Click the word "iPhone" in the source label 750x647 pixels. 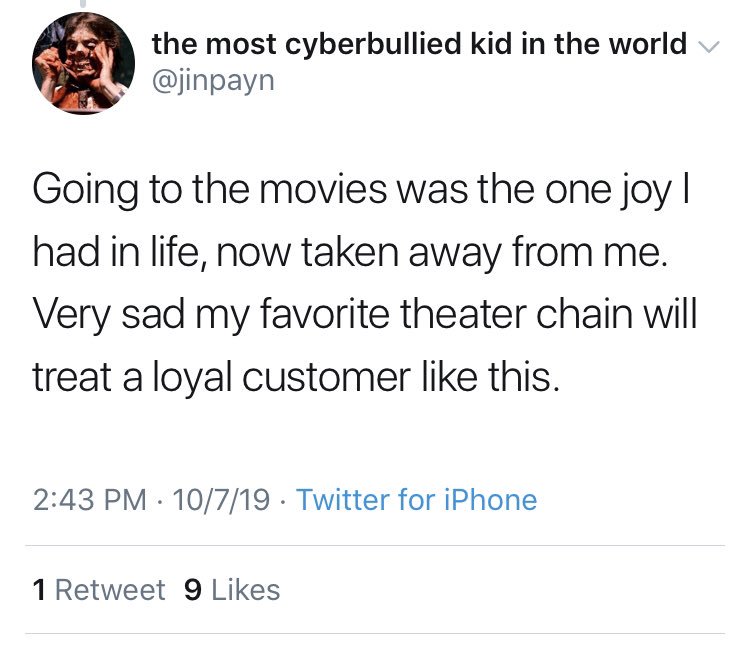[x=490, y=499]
